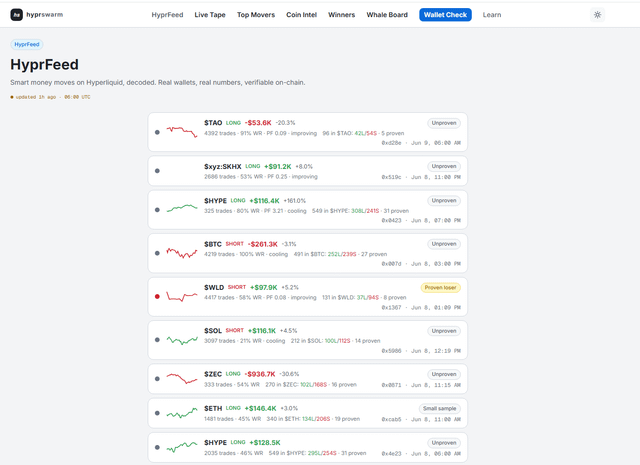Screen dimensions: 640x465
Task: Click the LONG tag on $ZEC row
Action: coord(233,374)
